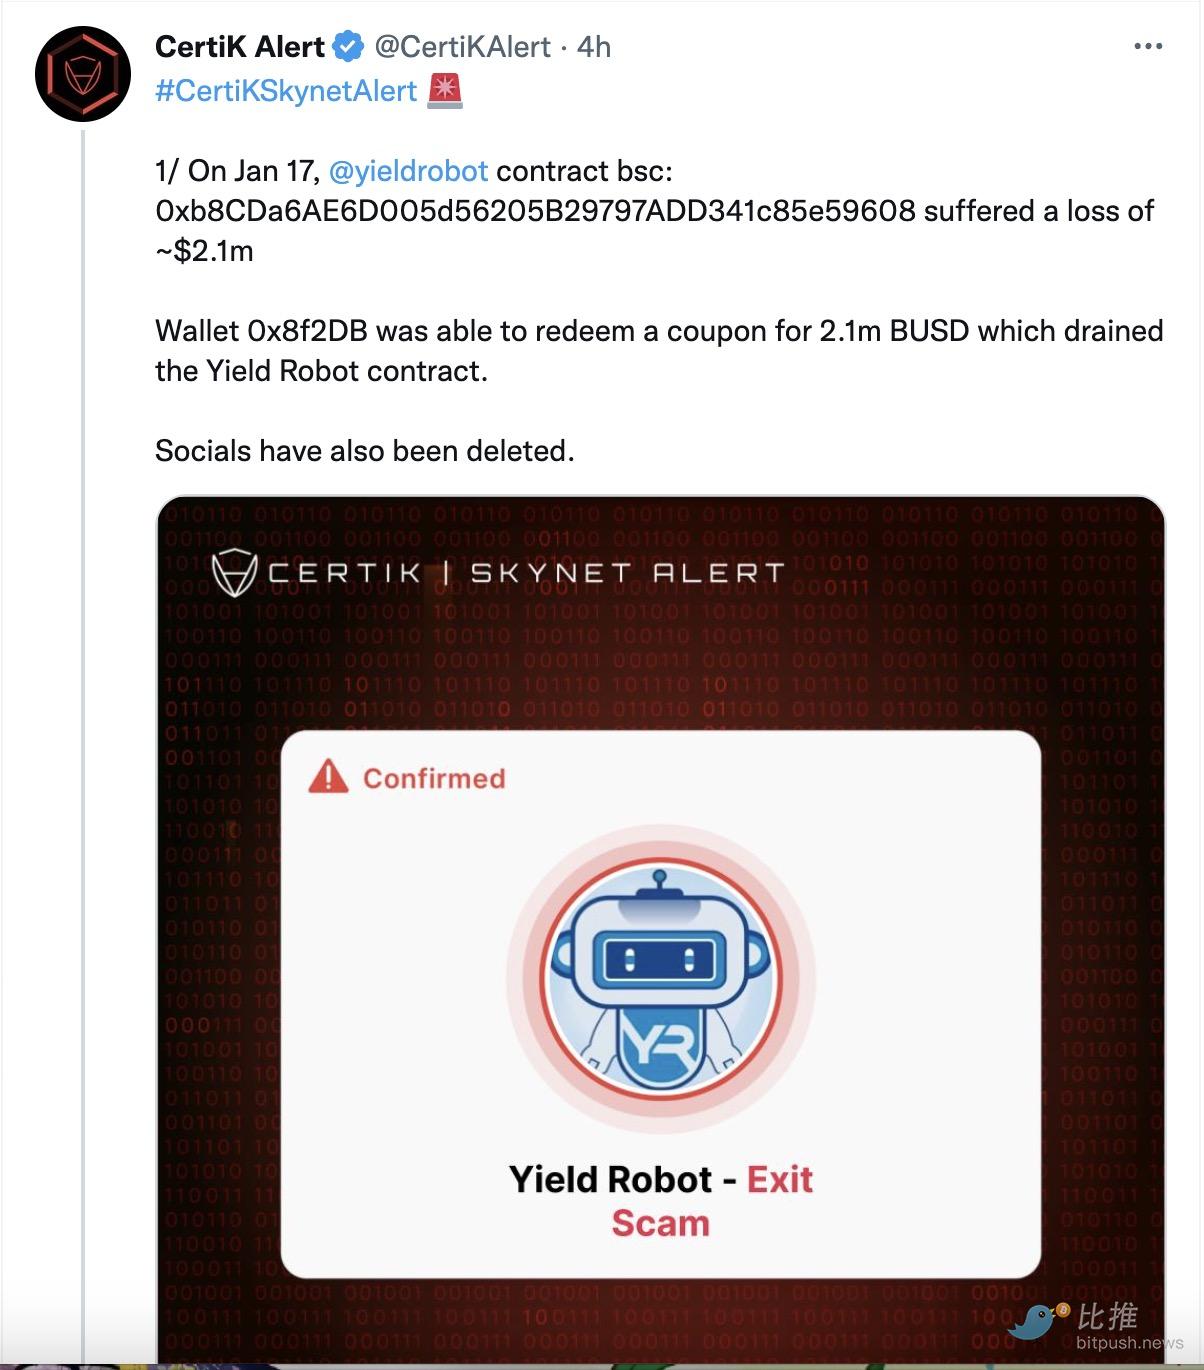Click the red siren emoji

(444, 91)
